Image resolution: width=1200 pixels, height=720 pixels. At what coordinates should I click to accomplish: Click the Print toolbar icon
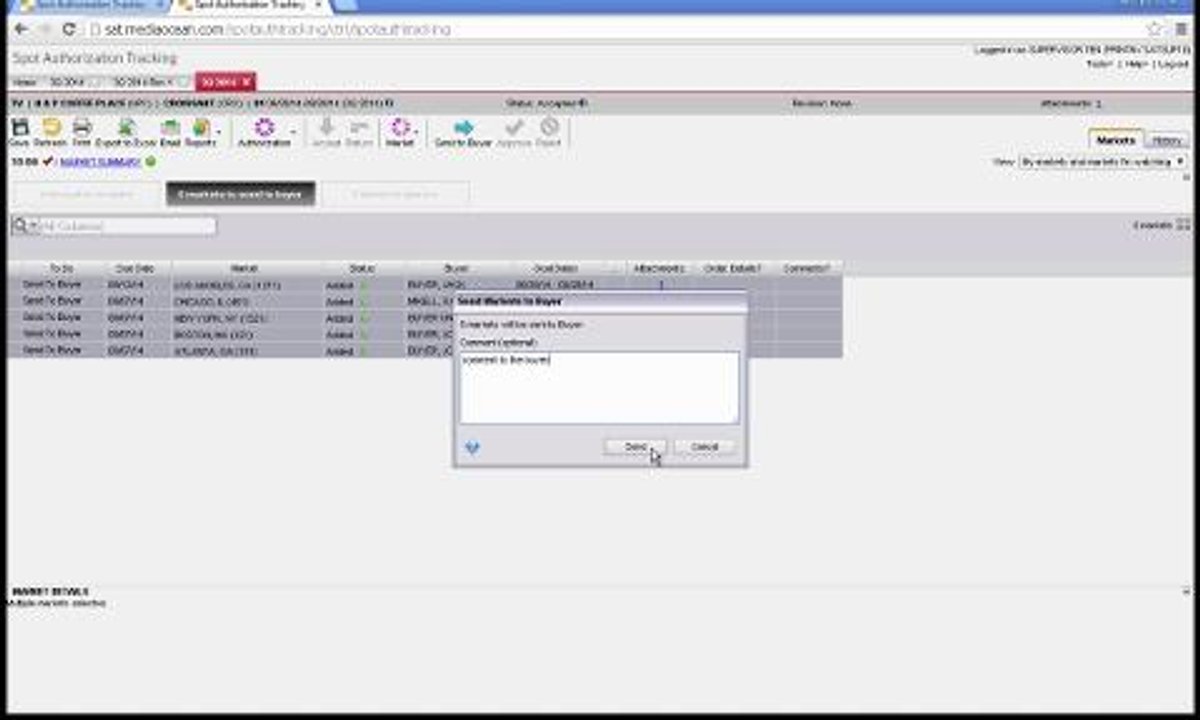(82, 127)
